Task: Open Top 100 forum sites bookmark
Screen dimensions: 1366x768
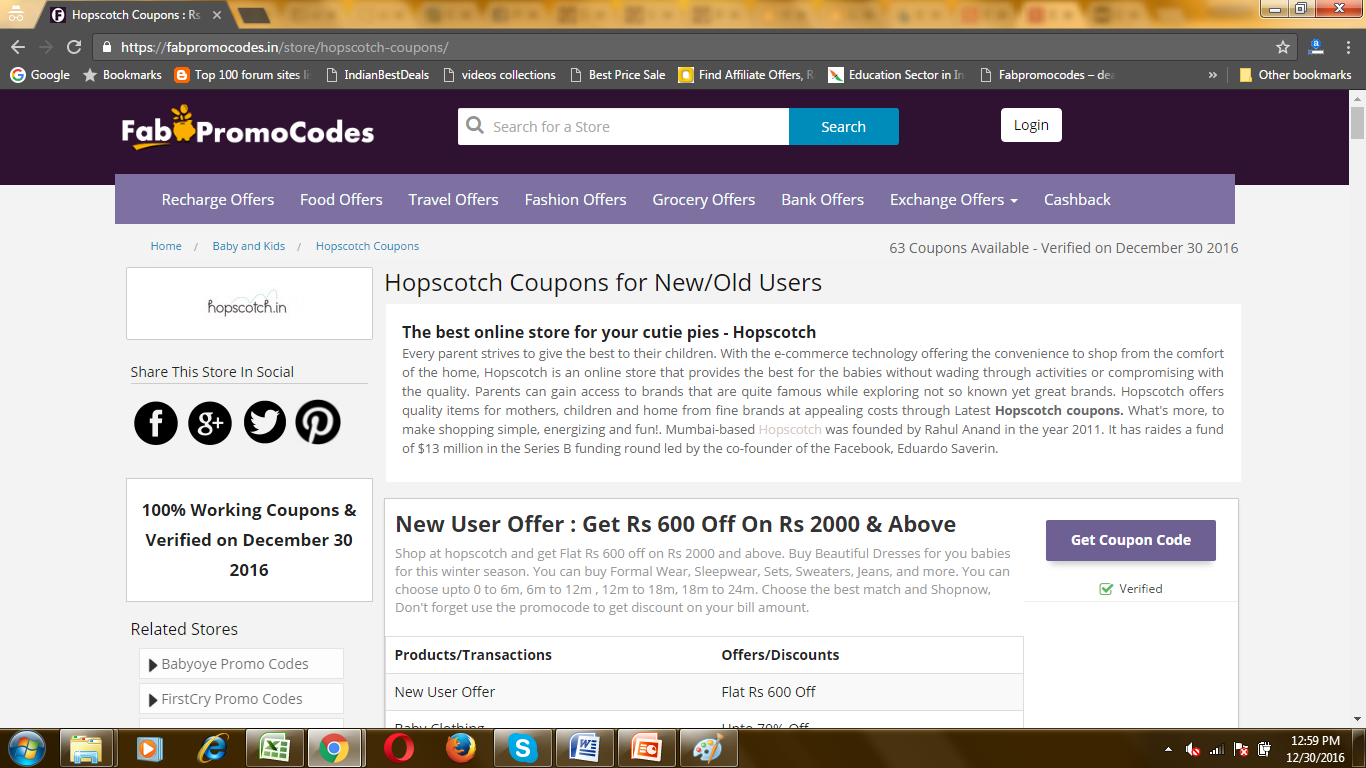Action: [242, 75]
